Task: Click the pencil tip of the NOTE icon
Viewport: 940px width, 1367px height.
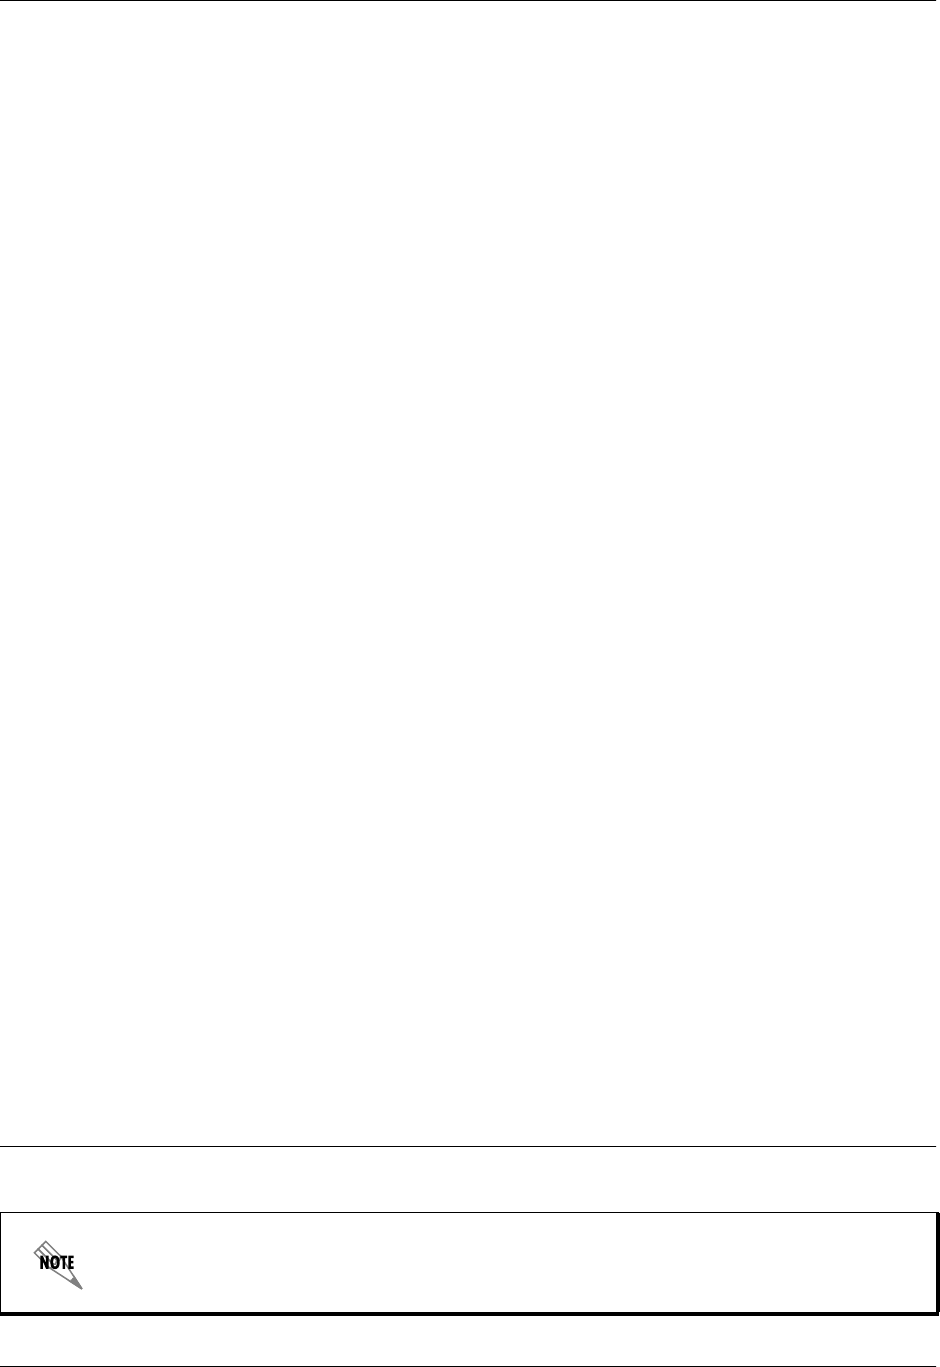Action: tap(78, 1284)
